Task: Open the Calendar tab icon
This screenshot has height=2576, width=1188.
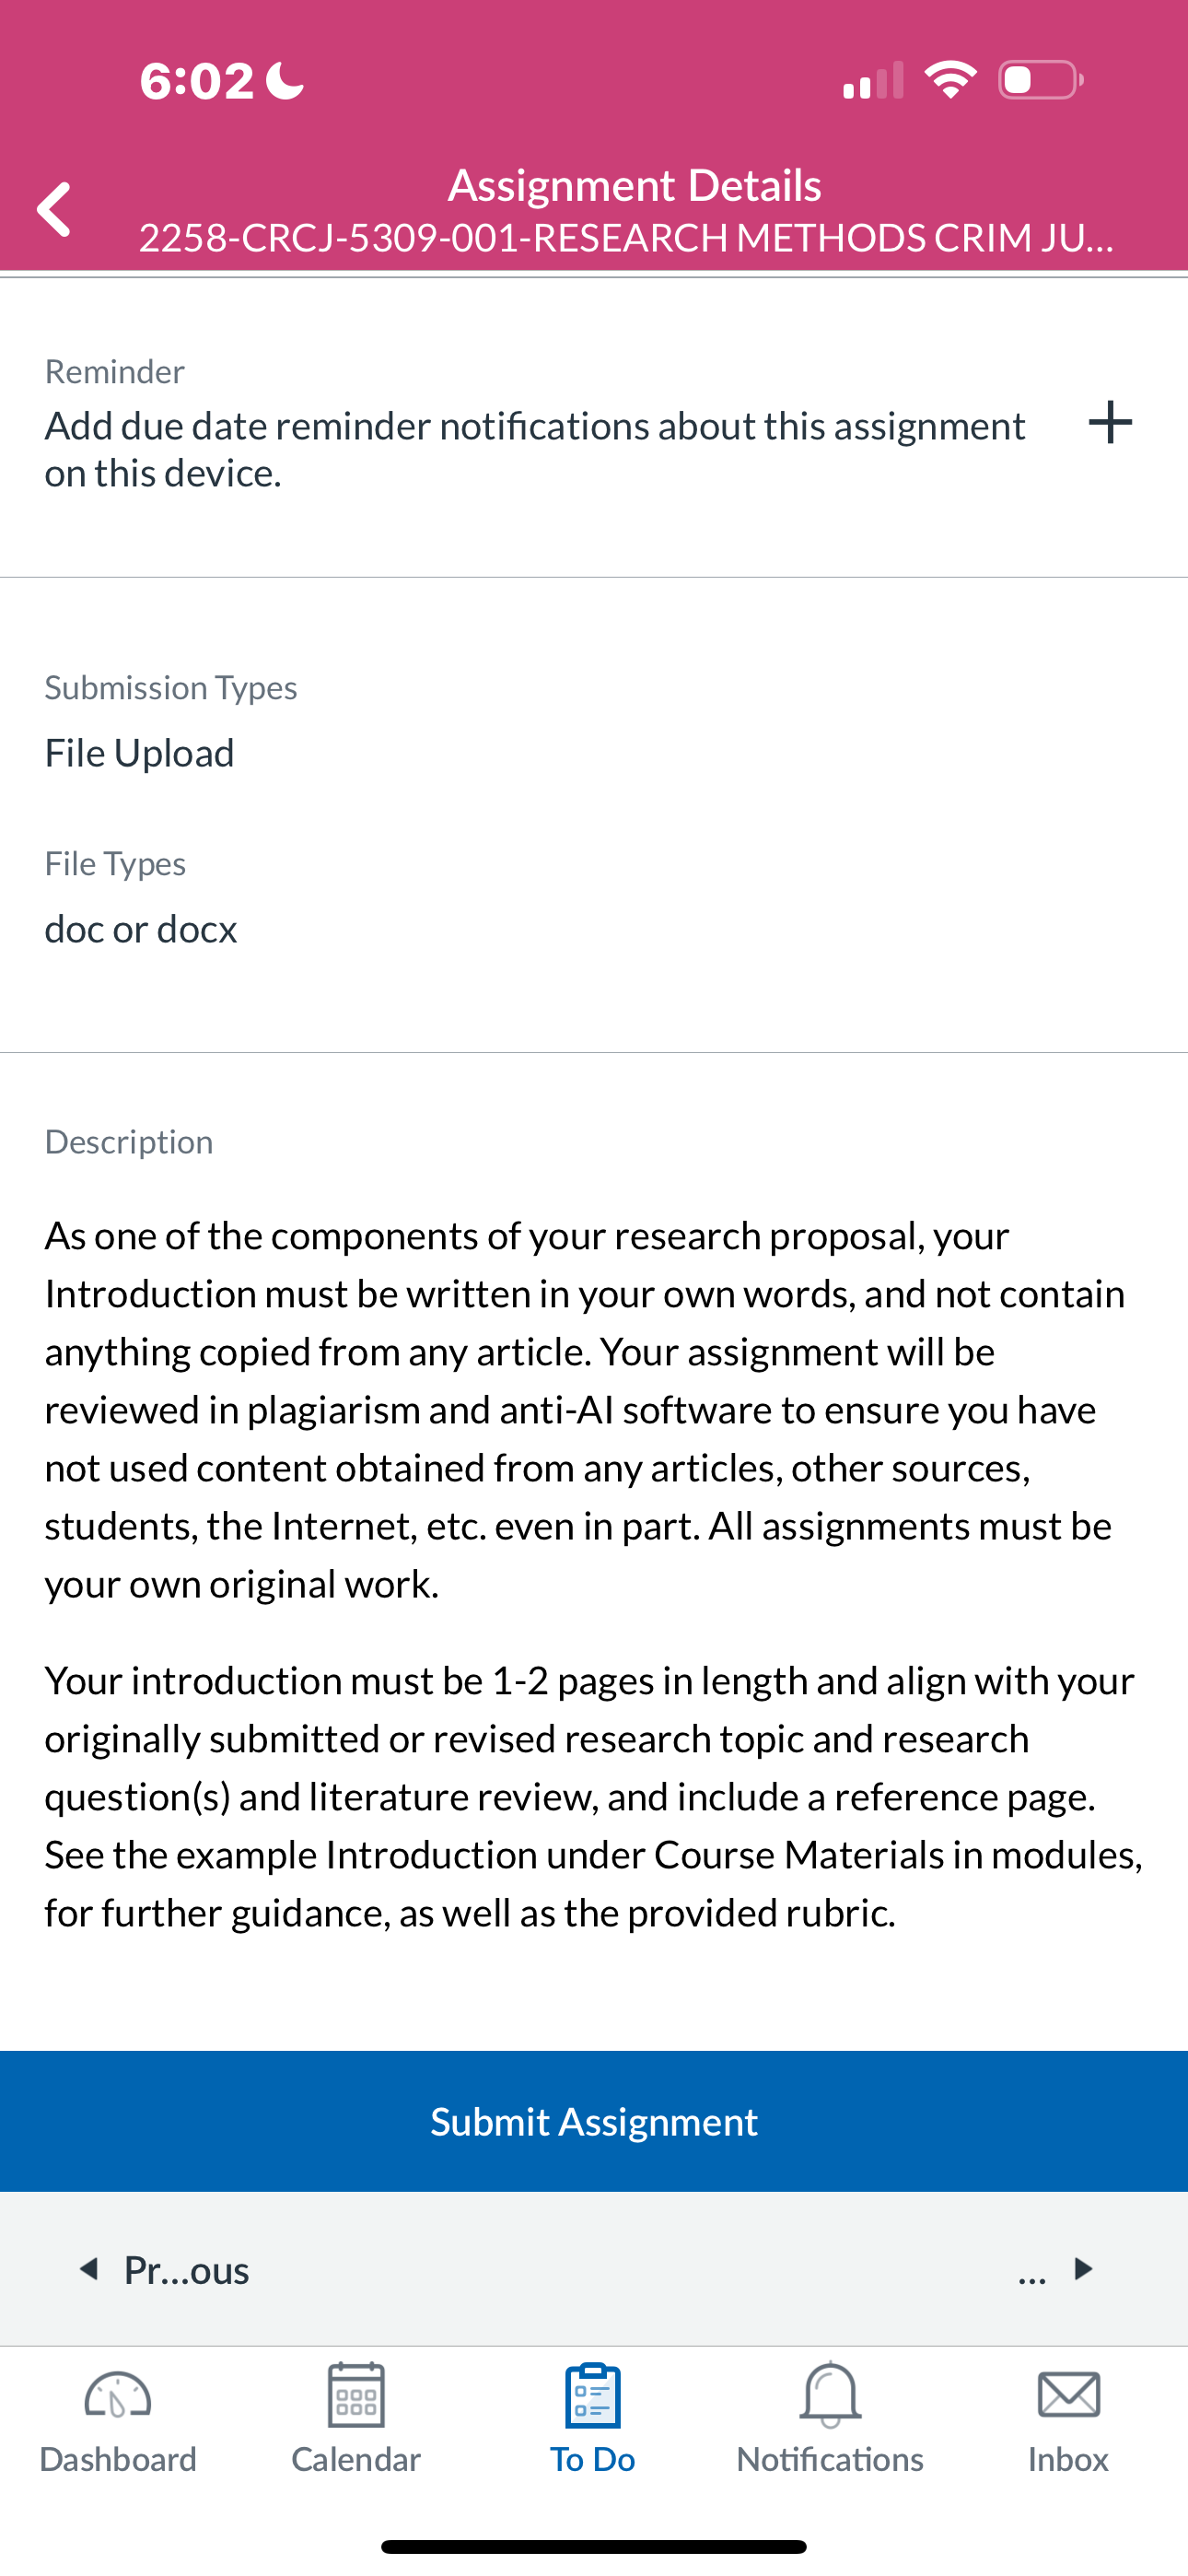Action: click(x=356, y=2395)
